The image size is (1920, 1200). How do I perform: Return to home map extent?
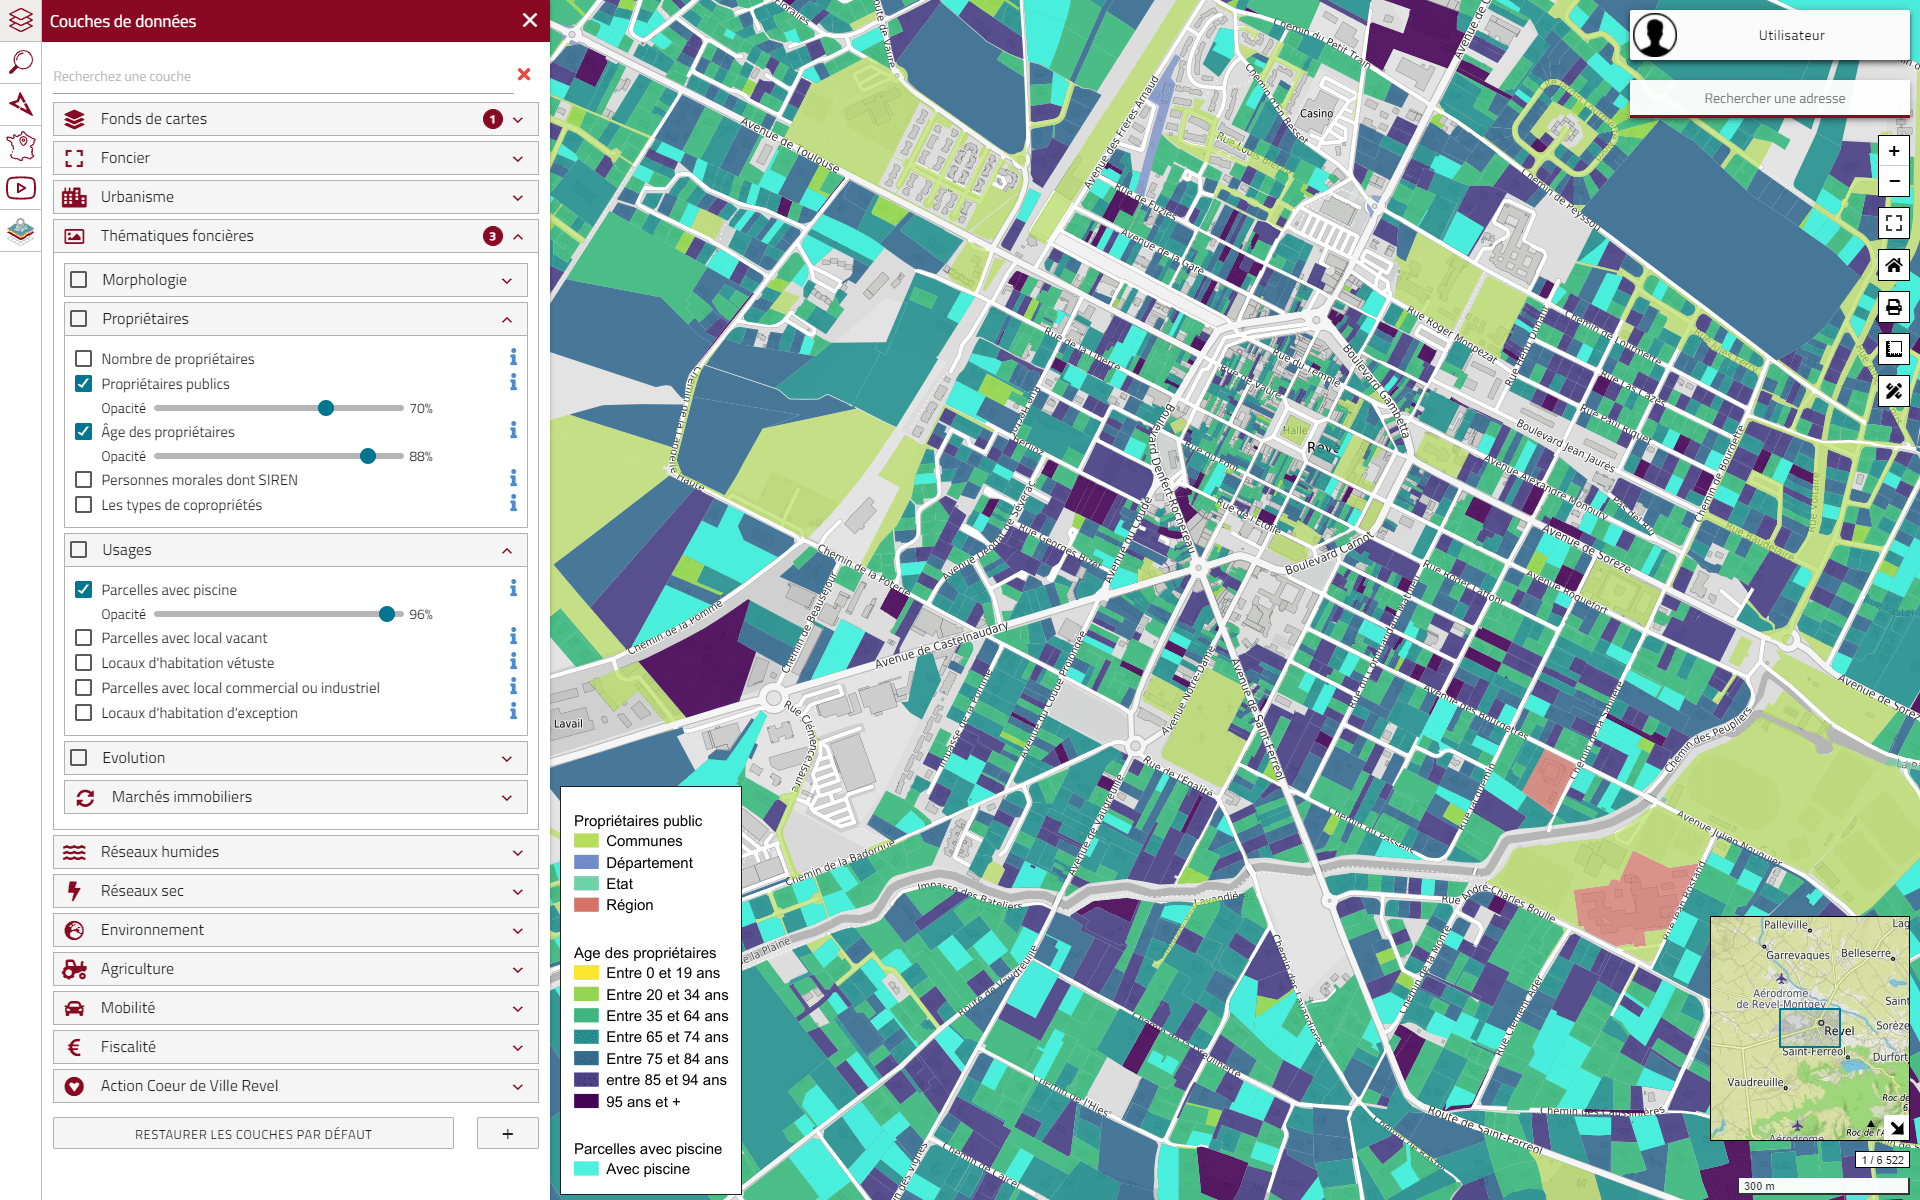(1894, 265)
